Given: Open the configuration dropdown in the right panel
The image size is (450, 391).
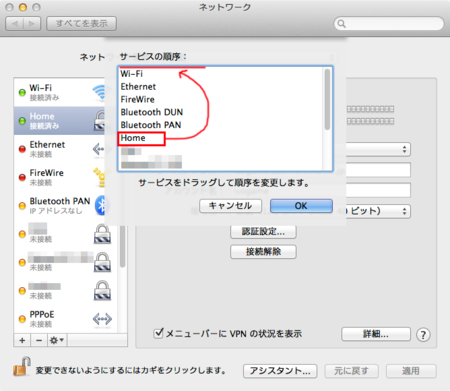Looking at the screenshot, I should click(378, 149).
